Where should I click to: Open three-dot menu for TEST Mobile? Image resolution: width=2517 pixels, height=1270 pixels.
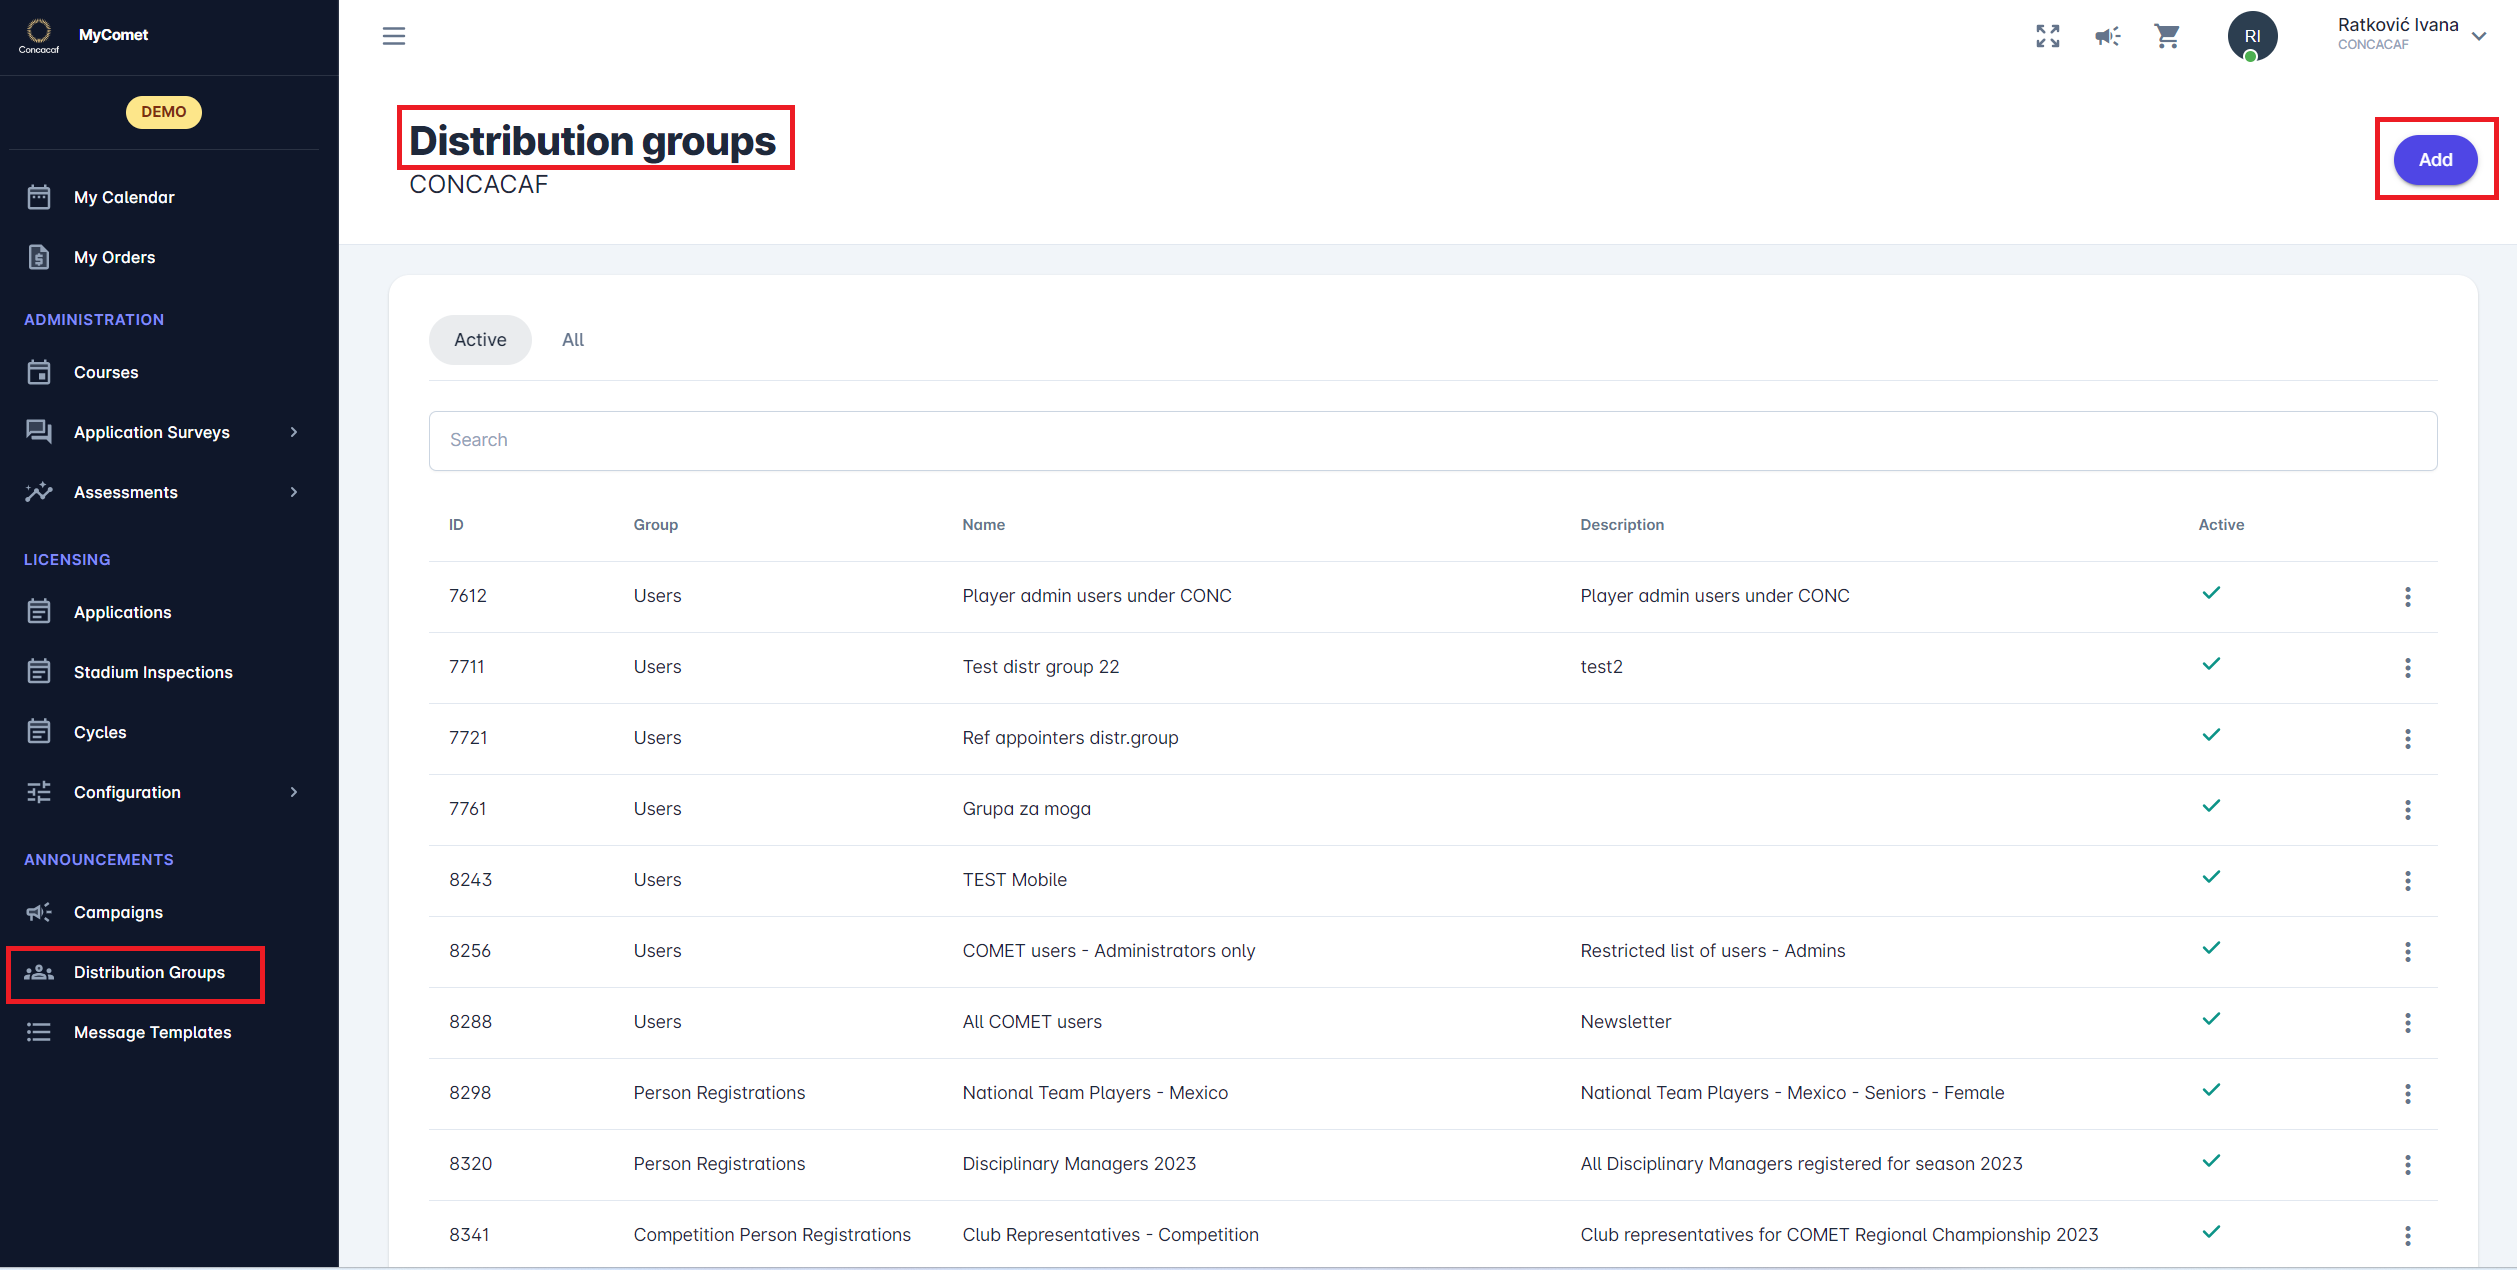2407,881
